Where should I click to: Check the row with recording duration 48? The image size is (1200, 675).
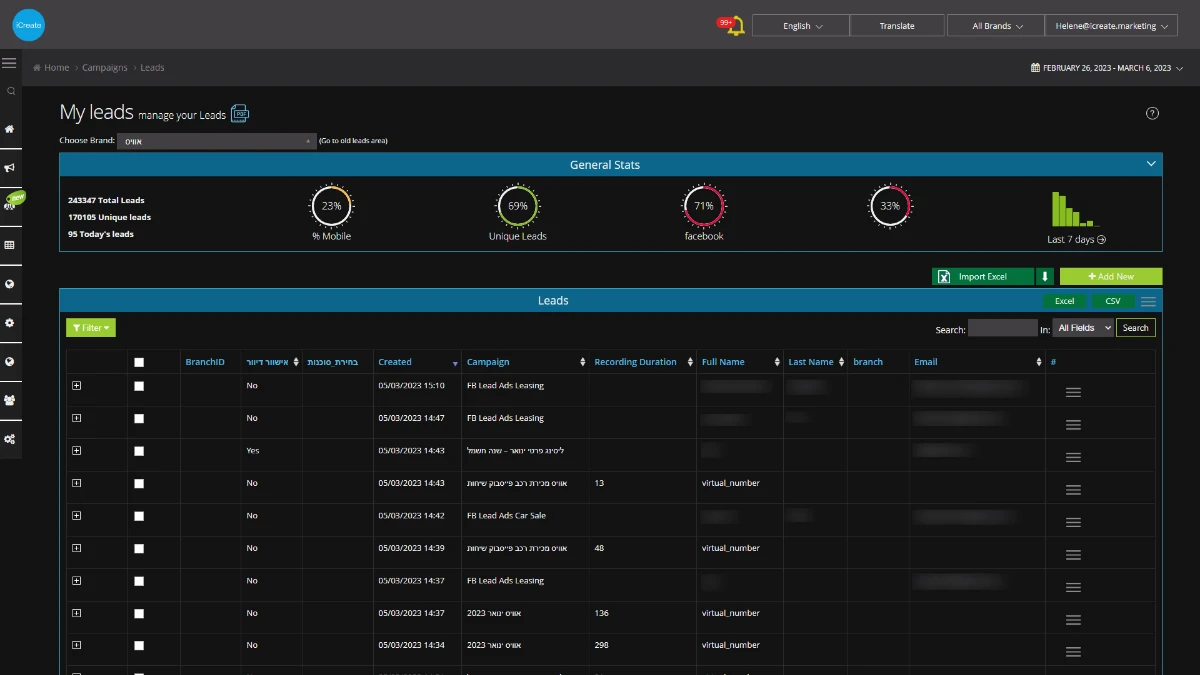(x=139, y=548)
